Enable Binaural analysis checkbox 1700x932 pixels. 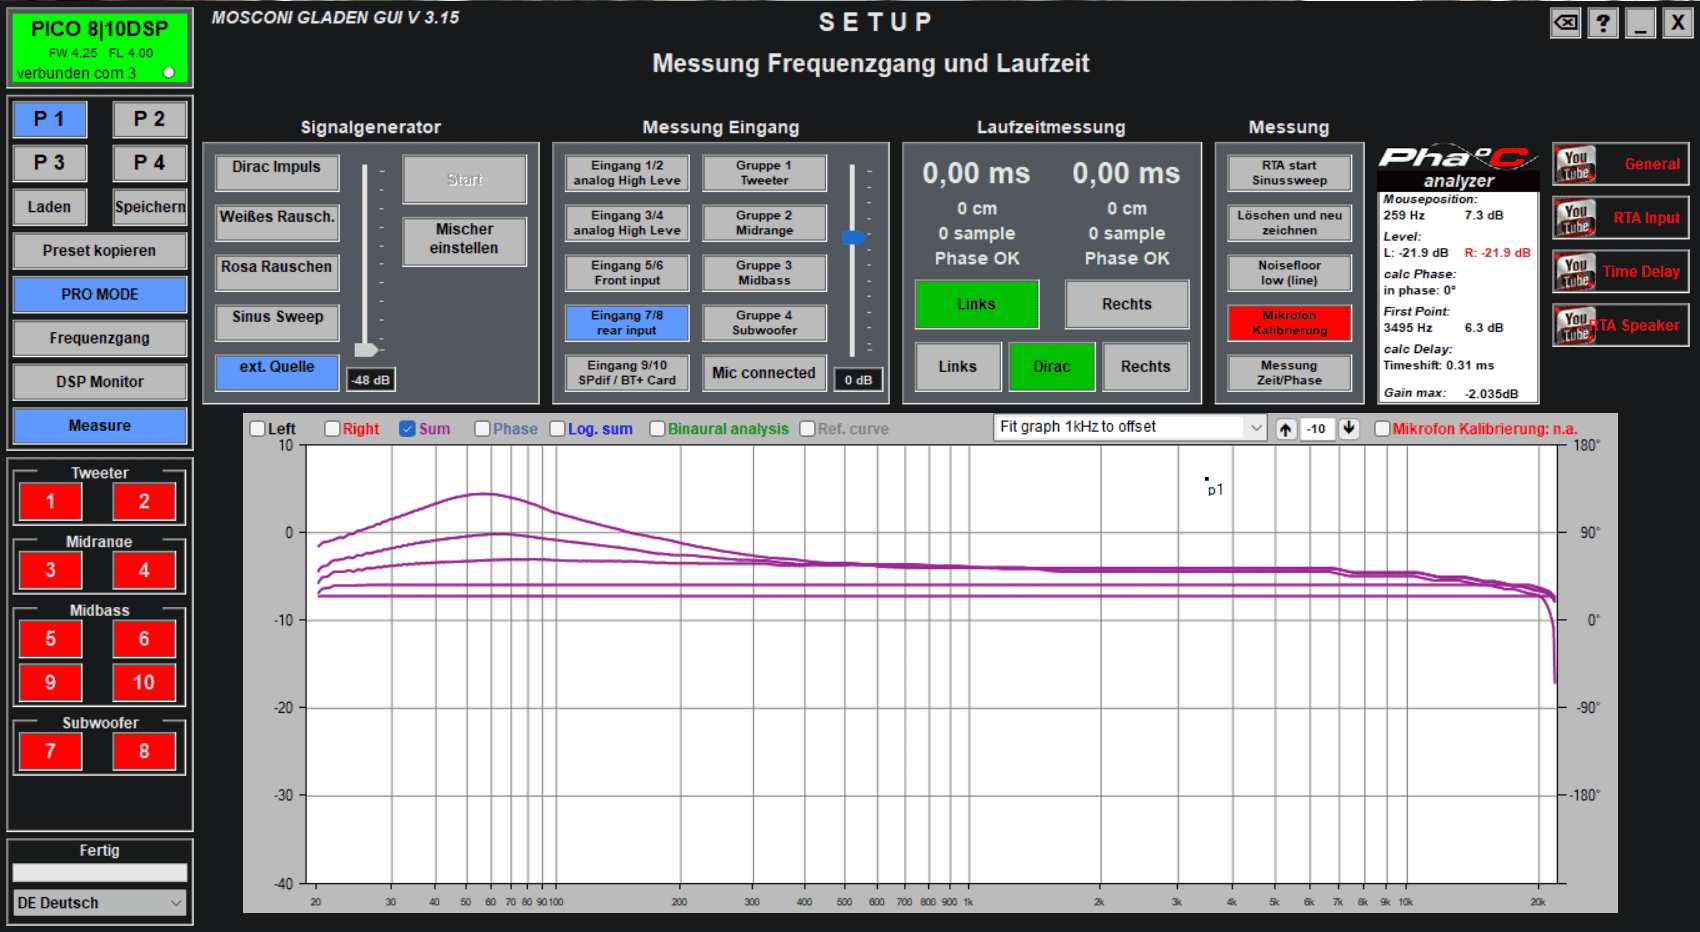[657, 429]
